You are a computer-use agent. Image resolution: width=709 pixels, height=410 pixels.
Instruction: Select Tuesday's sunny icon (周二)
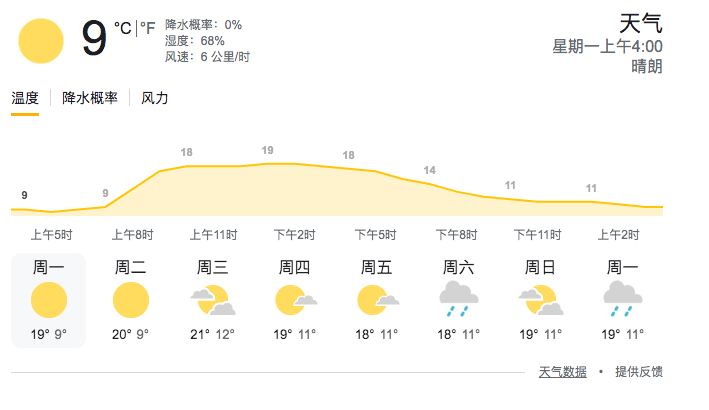pyautogui.click(x=130, y=300)
